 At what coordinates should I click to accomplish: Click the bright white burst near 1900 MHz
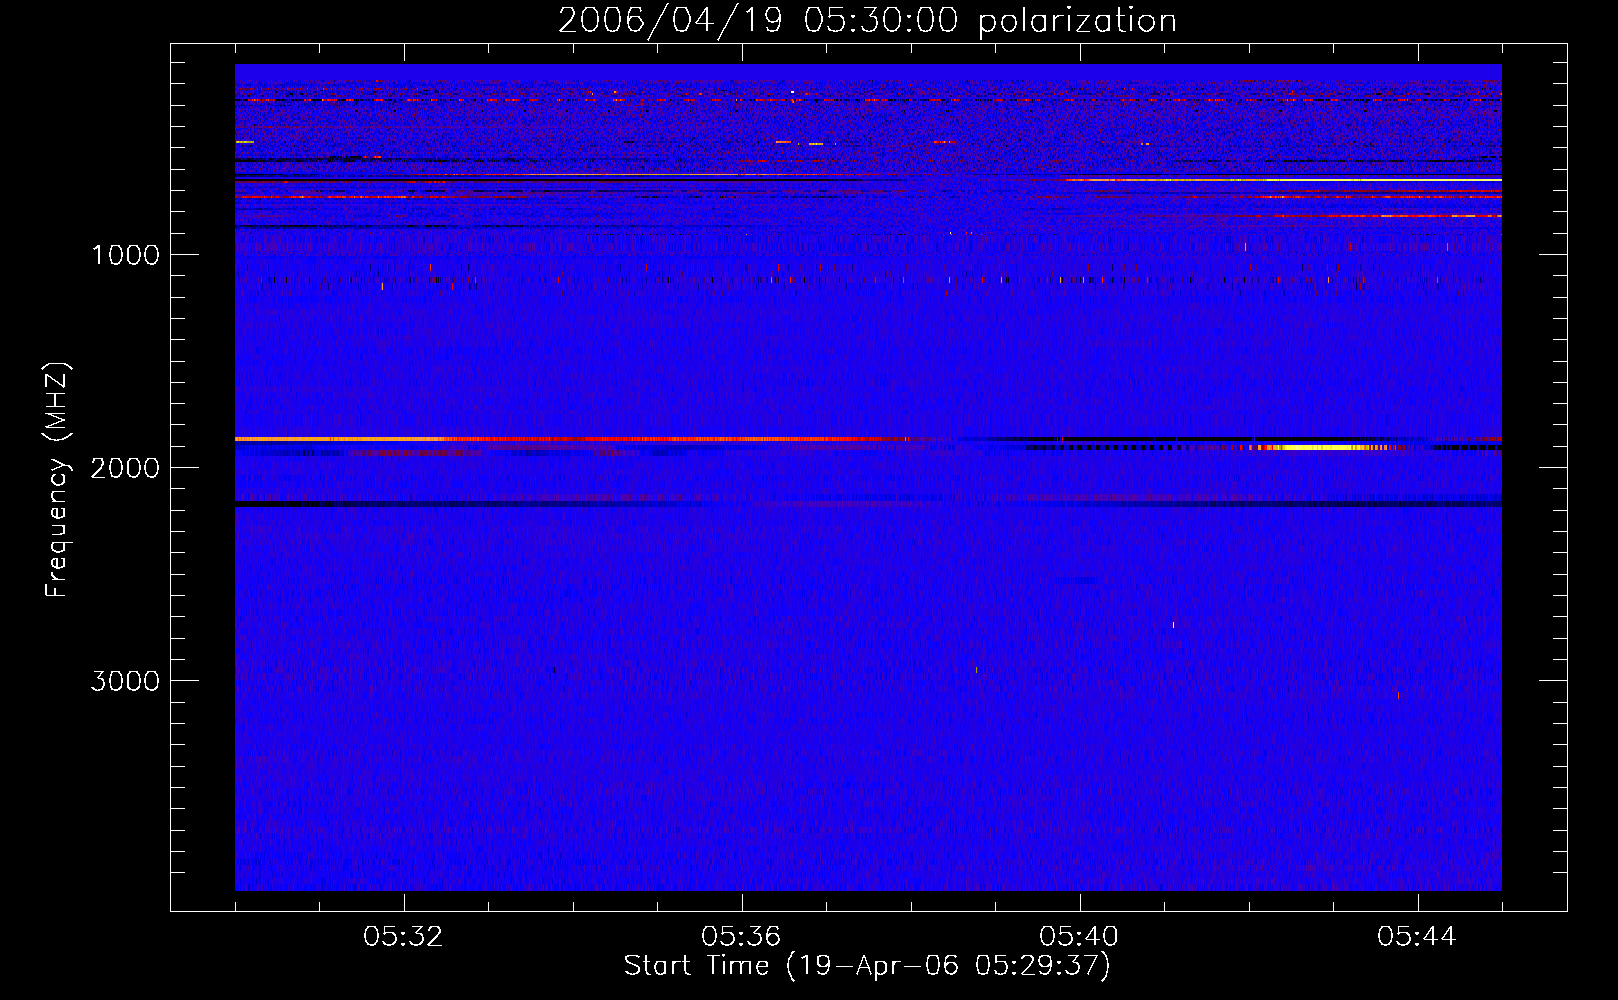pos(1325,447)
